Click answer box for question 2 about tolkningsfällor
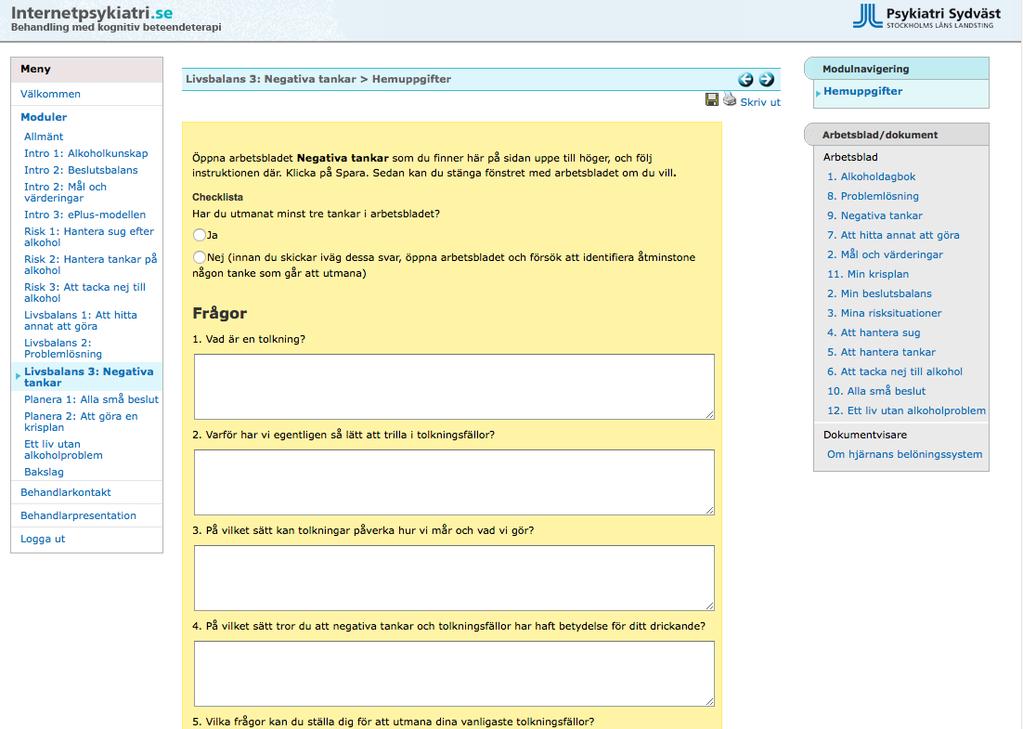The width and height of the screenshot is (1023, 729). (x=454, y=482)
